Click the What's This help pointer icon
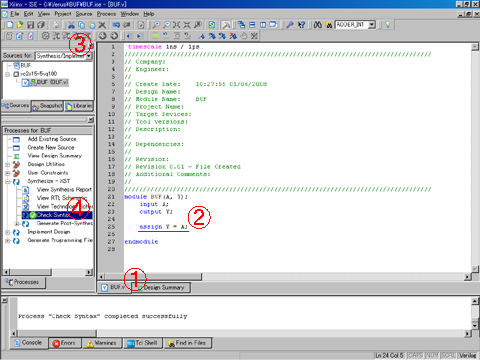 tap(301, 25)
